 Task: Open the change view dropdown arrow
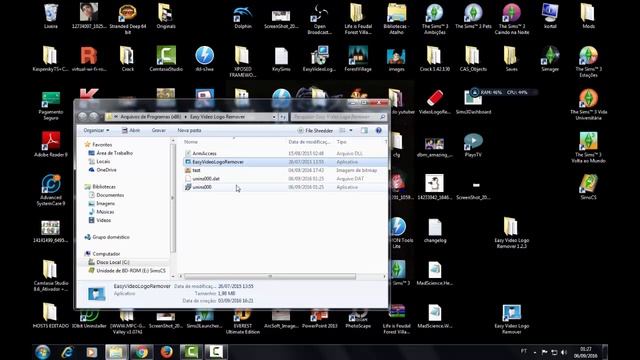tap(351, 131)
